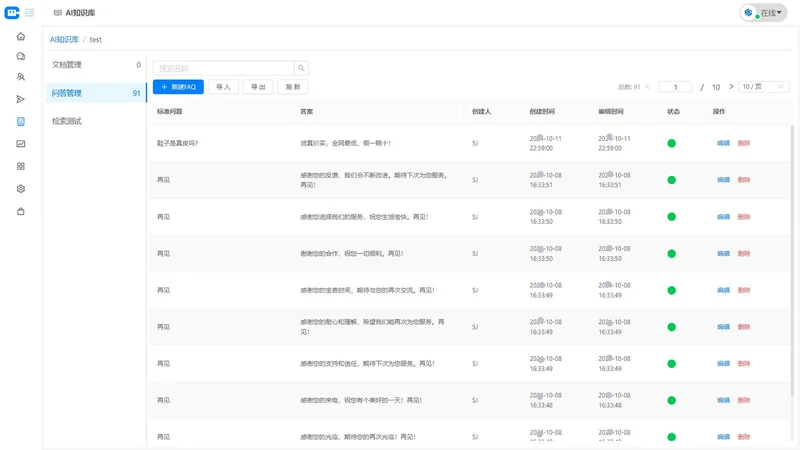Edit the row answering 谢谢您的合作
The image size is (800, 450).
723,254
